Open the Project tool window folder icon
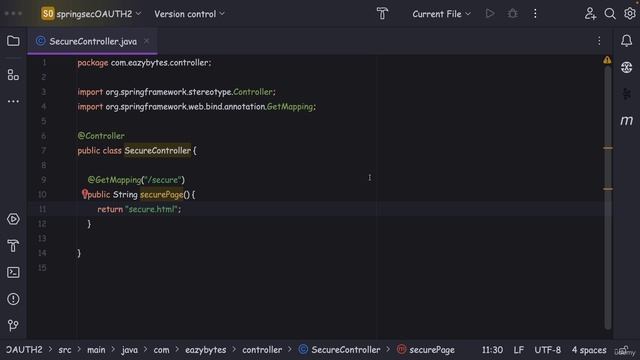 [x=13, y=41]
